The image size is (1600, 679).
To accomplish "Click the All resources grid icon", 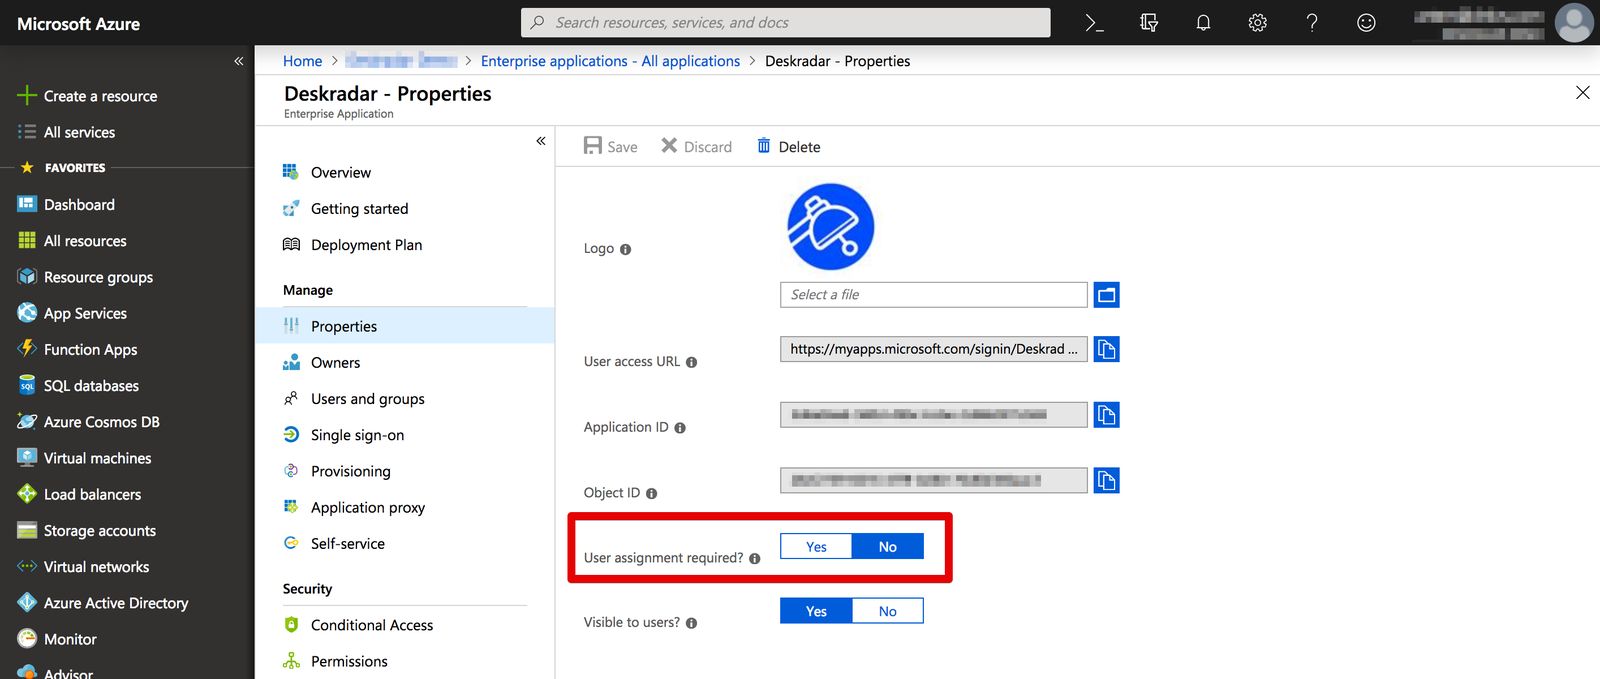I will click(x=27, y=240).
